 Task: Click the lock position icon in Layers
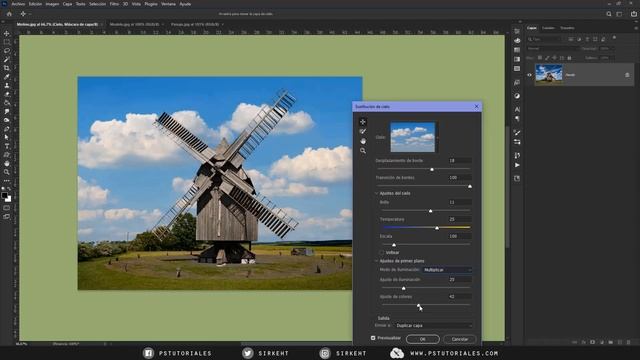554,58
